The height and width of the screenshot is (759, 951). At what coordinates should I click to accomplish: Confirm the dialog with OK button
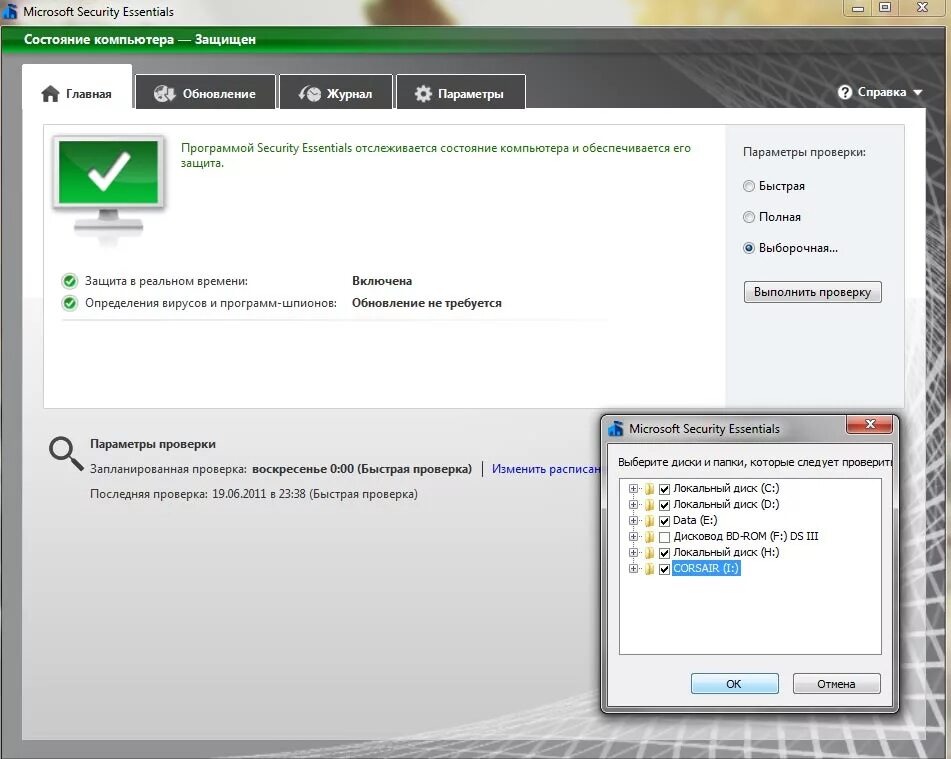coord(734,684)
